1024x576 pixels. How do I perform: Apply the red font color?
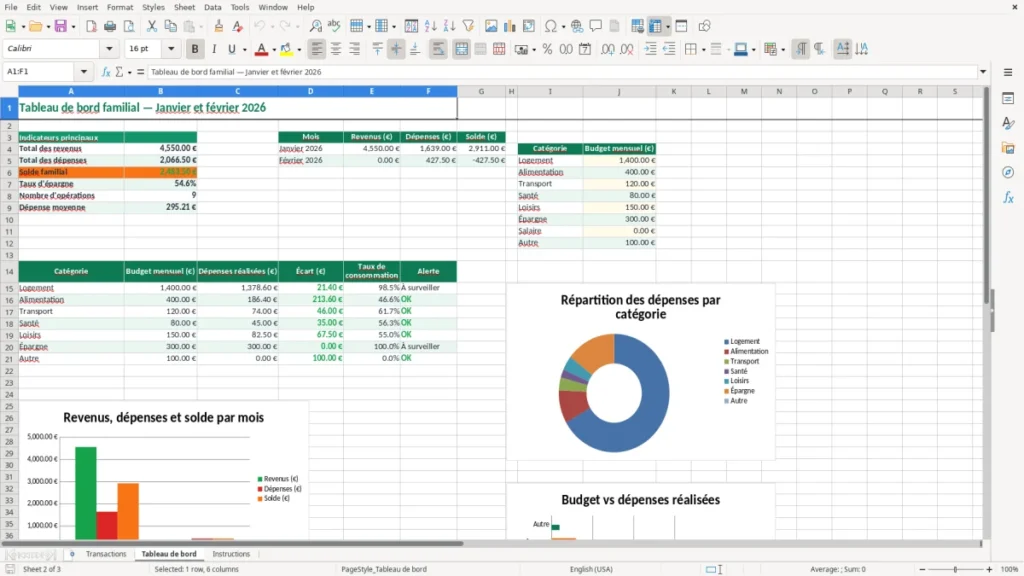coord(261,49)
